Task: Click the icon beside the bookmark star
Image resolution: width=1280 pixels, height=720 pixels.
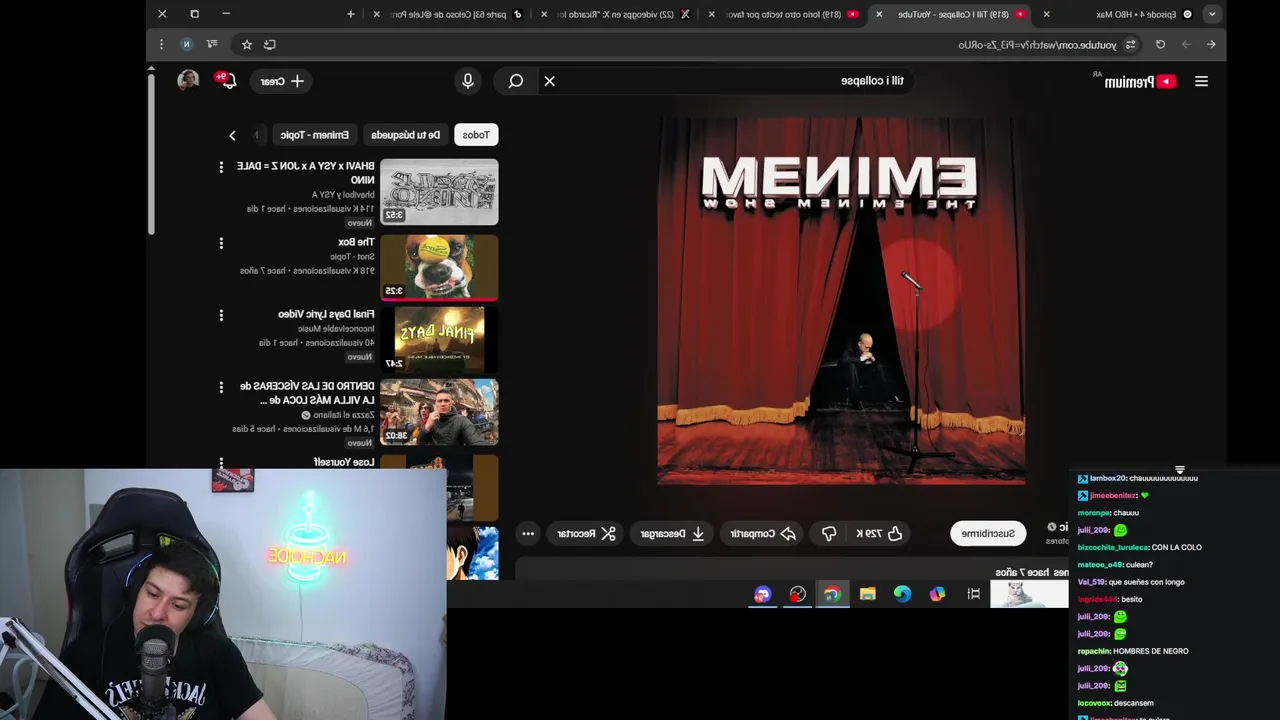Action: (x=270, y=44)
